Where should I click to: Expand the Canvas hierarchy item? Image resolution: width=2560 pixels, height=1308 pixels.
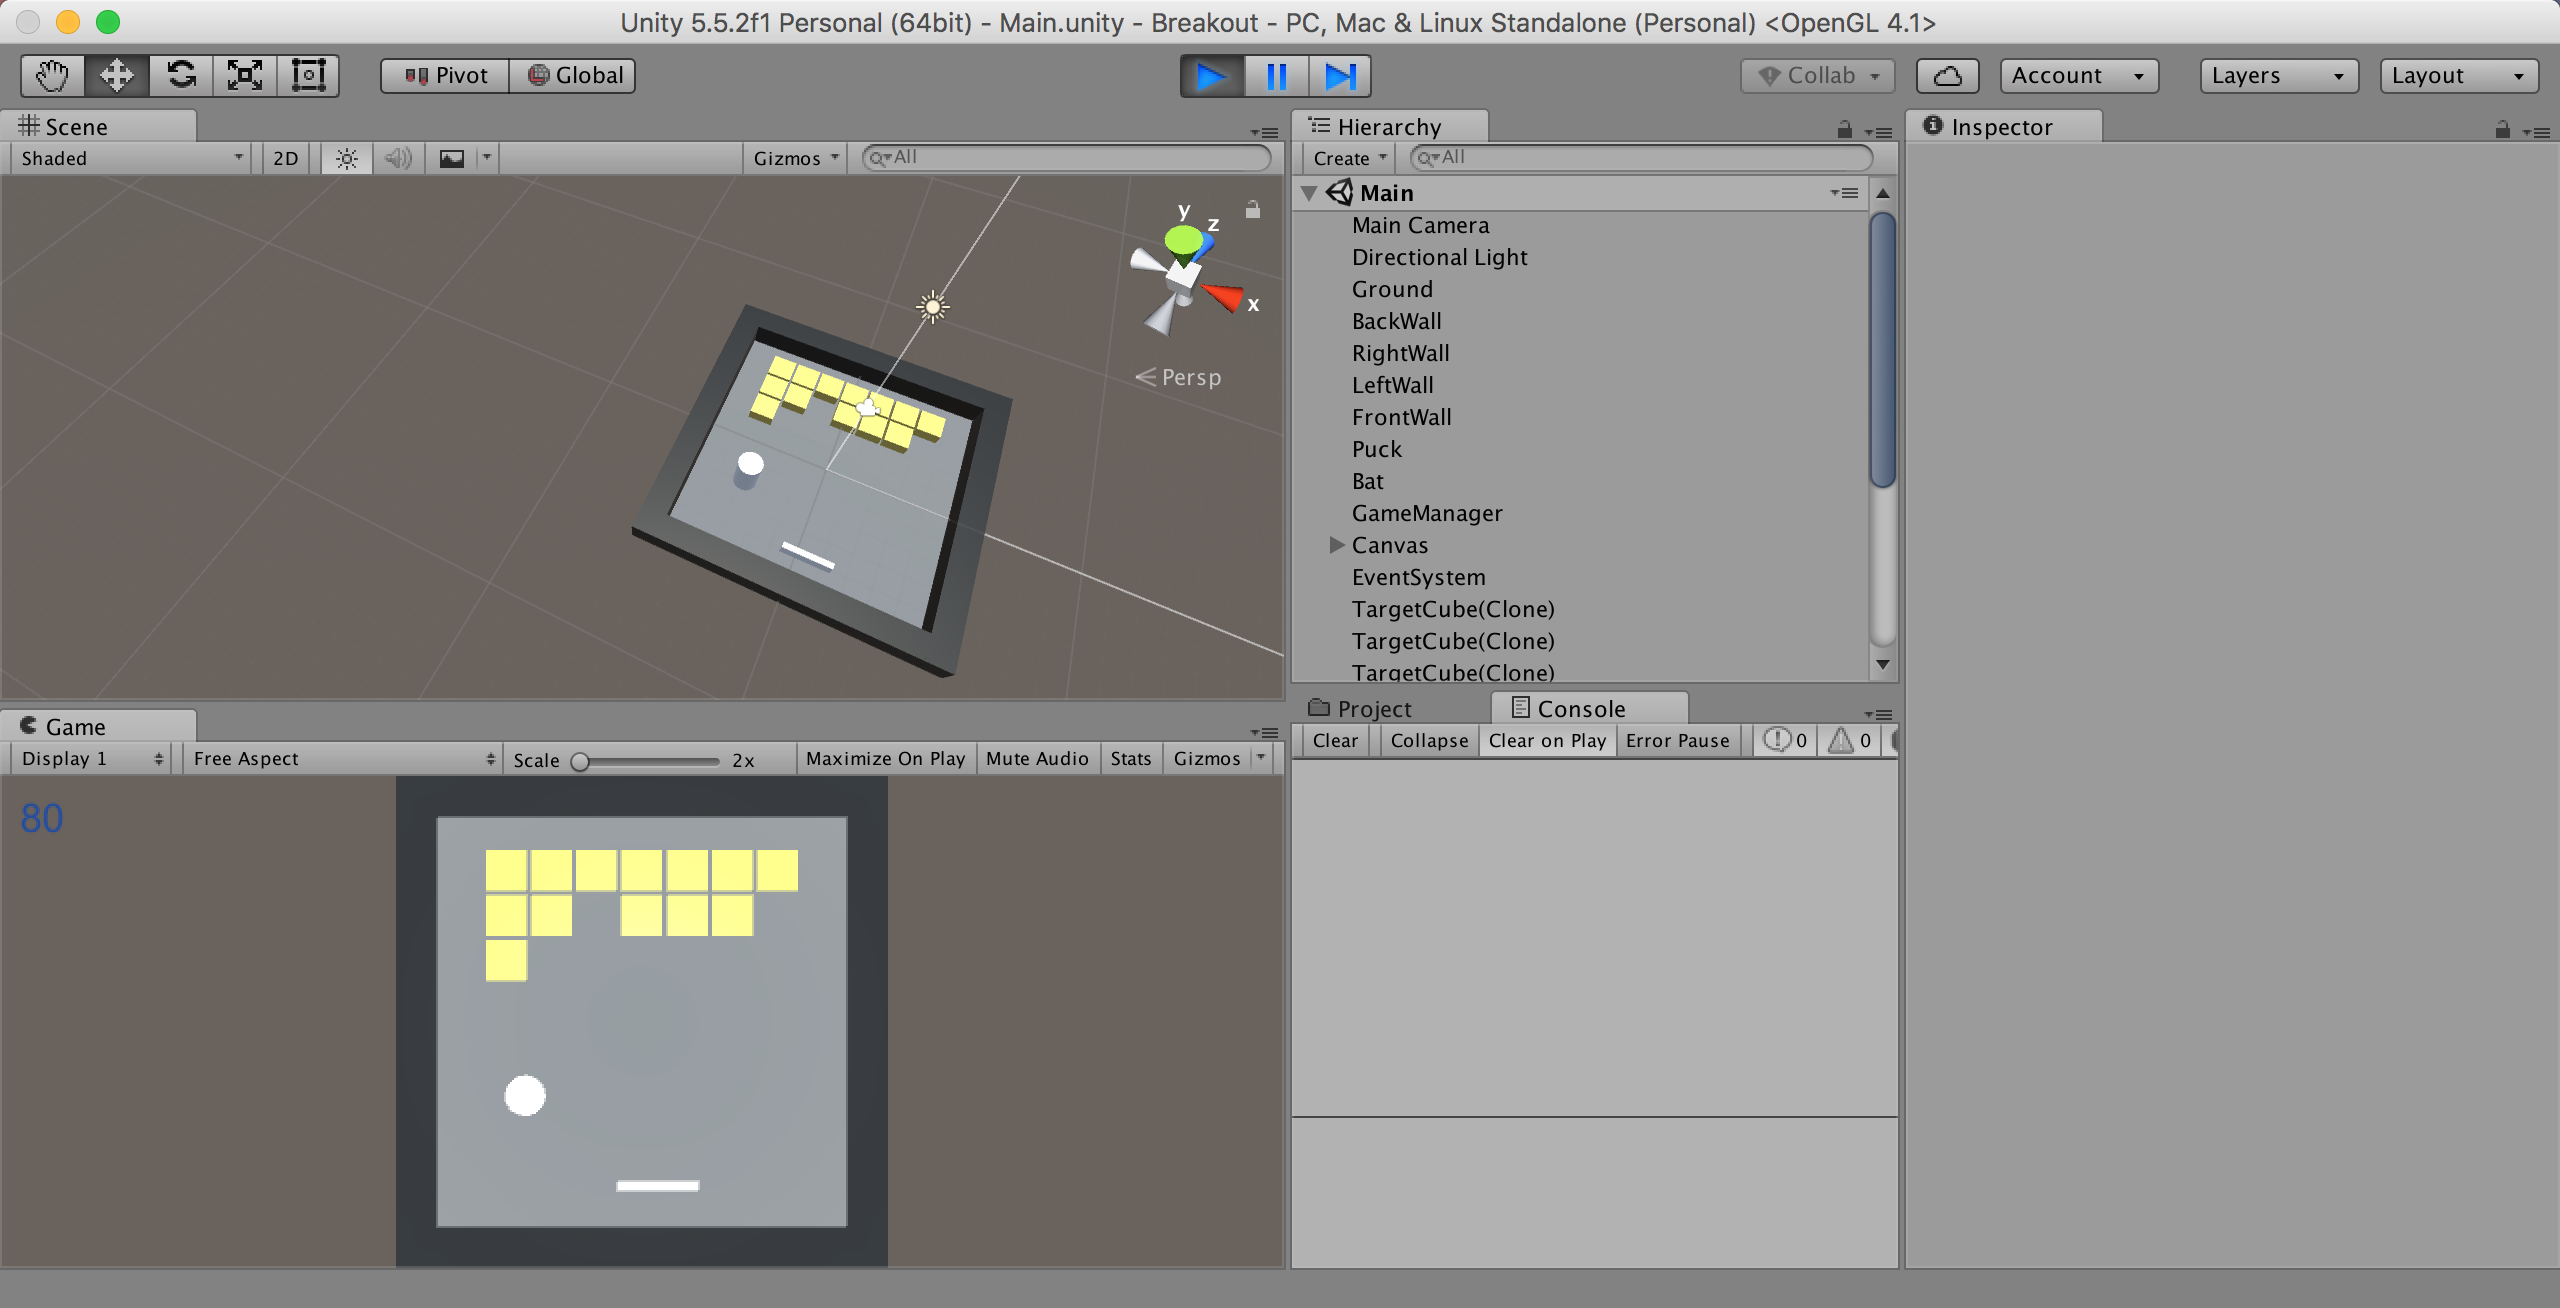(x=1337, y=545)
